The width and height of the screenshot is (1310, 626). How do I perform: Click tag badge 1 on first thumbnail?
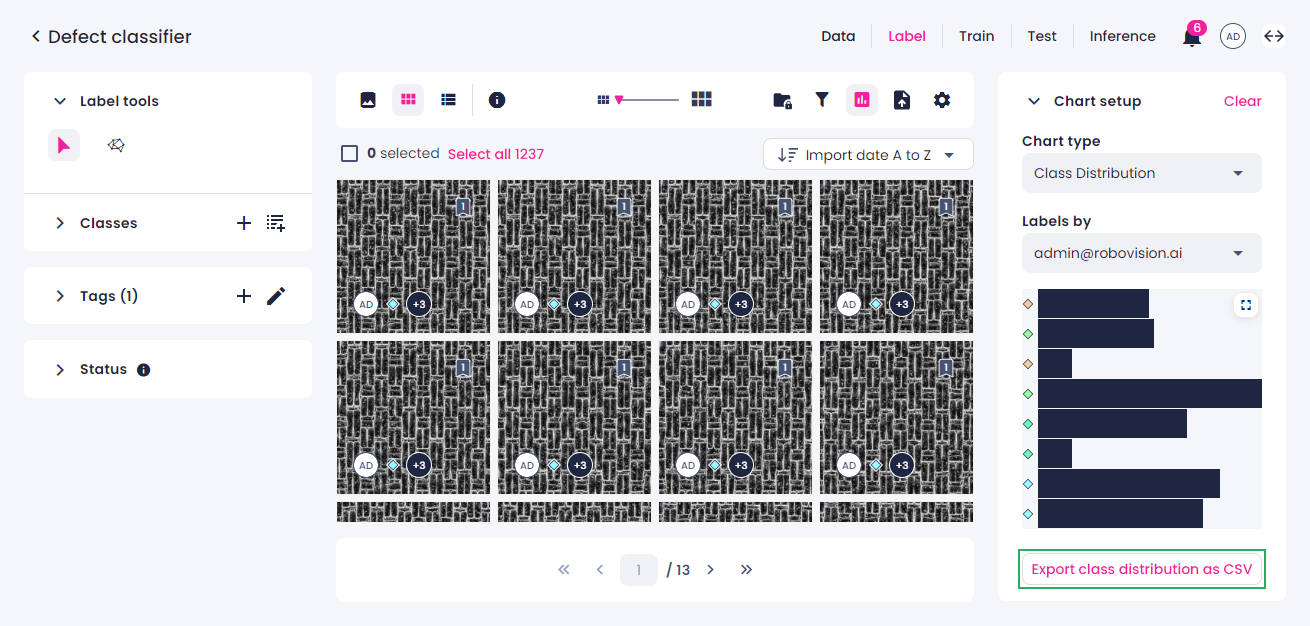tap(463, 207)
